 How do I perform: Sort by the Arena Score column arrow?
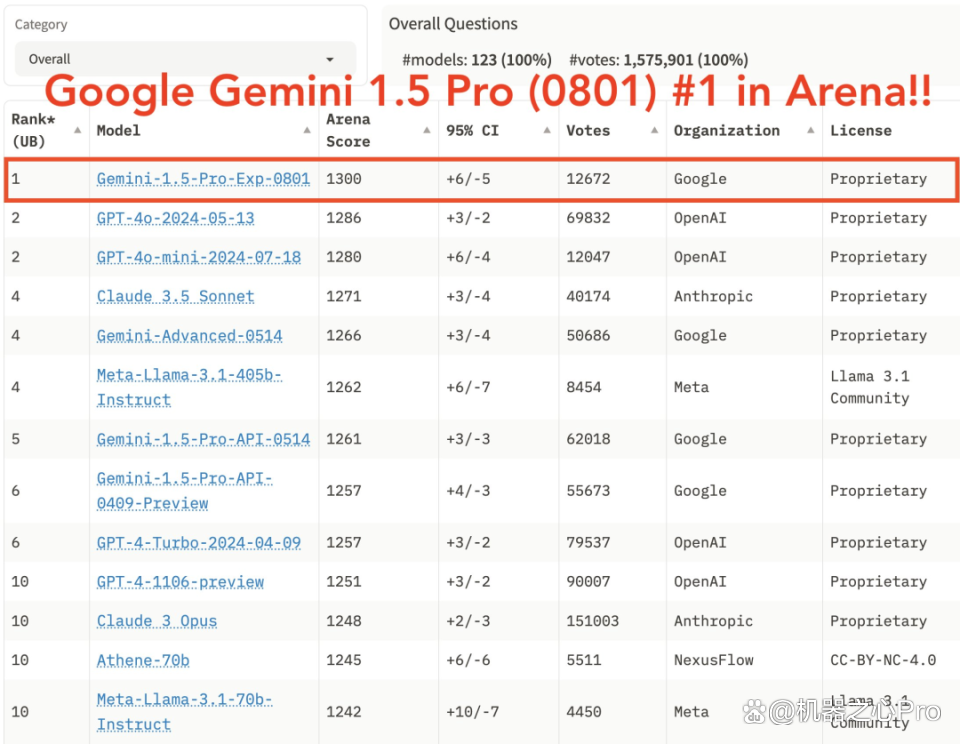click(x=427, y=130)
